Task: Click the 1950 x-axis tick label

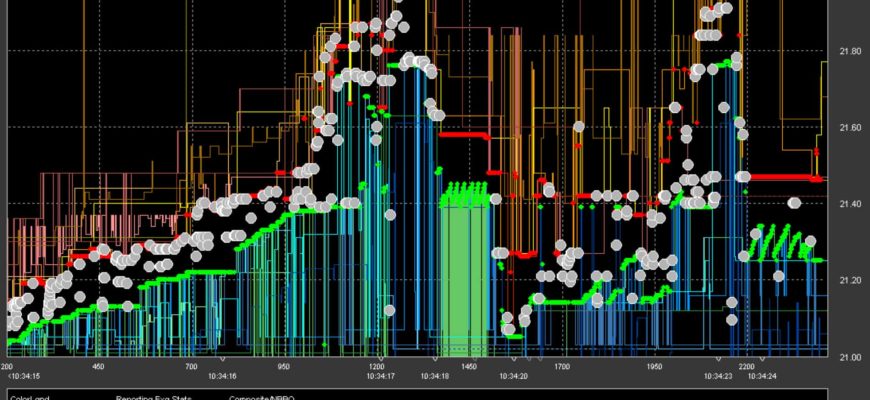Action: point(654,366)
